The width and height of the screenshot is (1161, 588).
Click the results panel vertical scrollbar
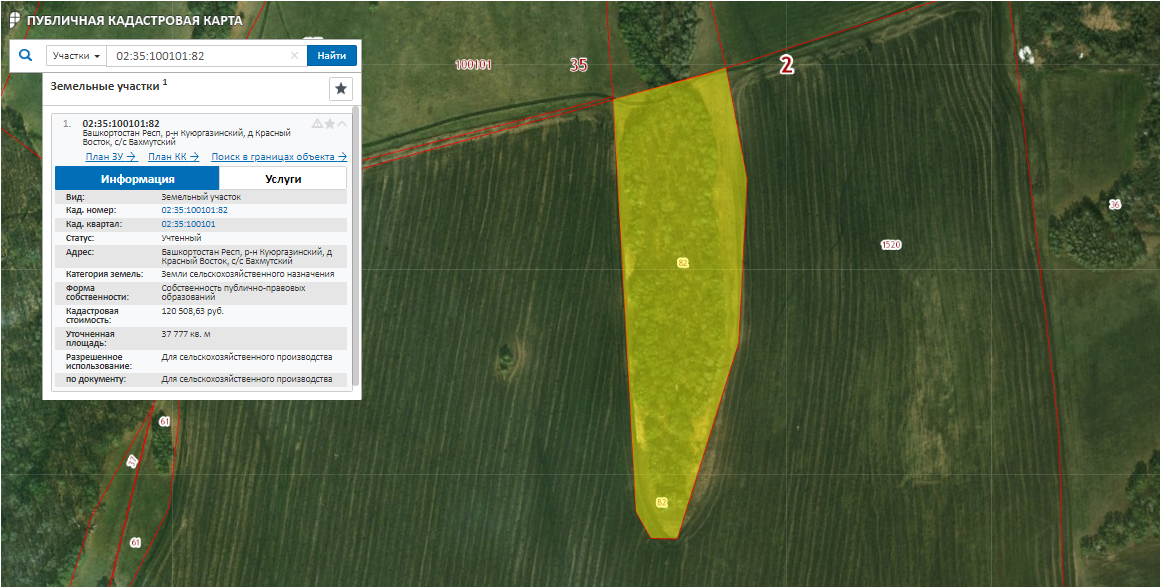(355, 250)
